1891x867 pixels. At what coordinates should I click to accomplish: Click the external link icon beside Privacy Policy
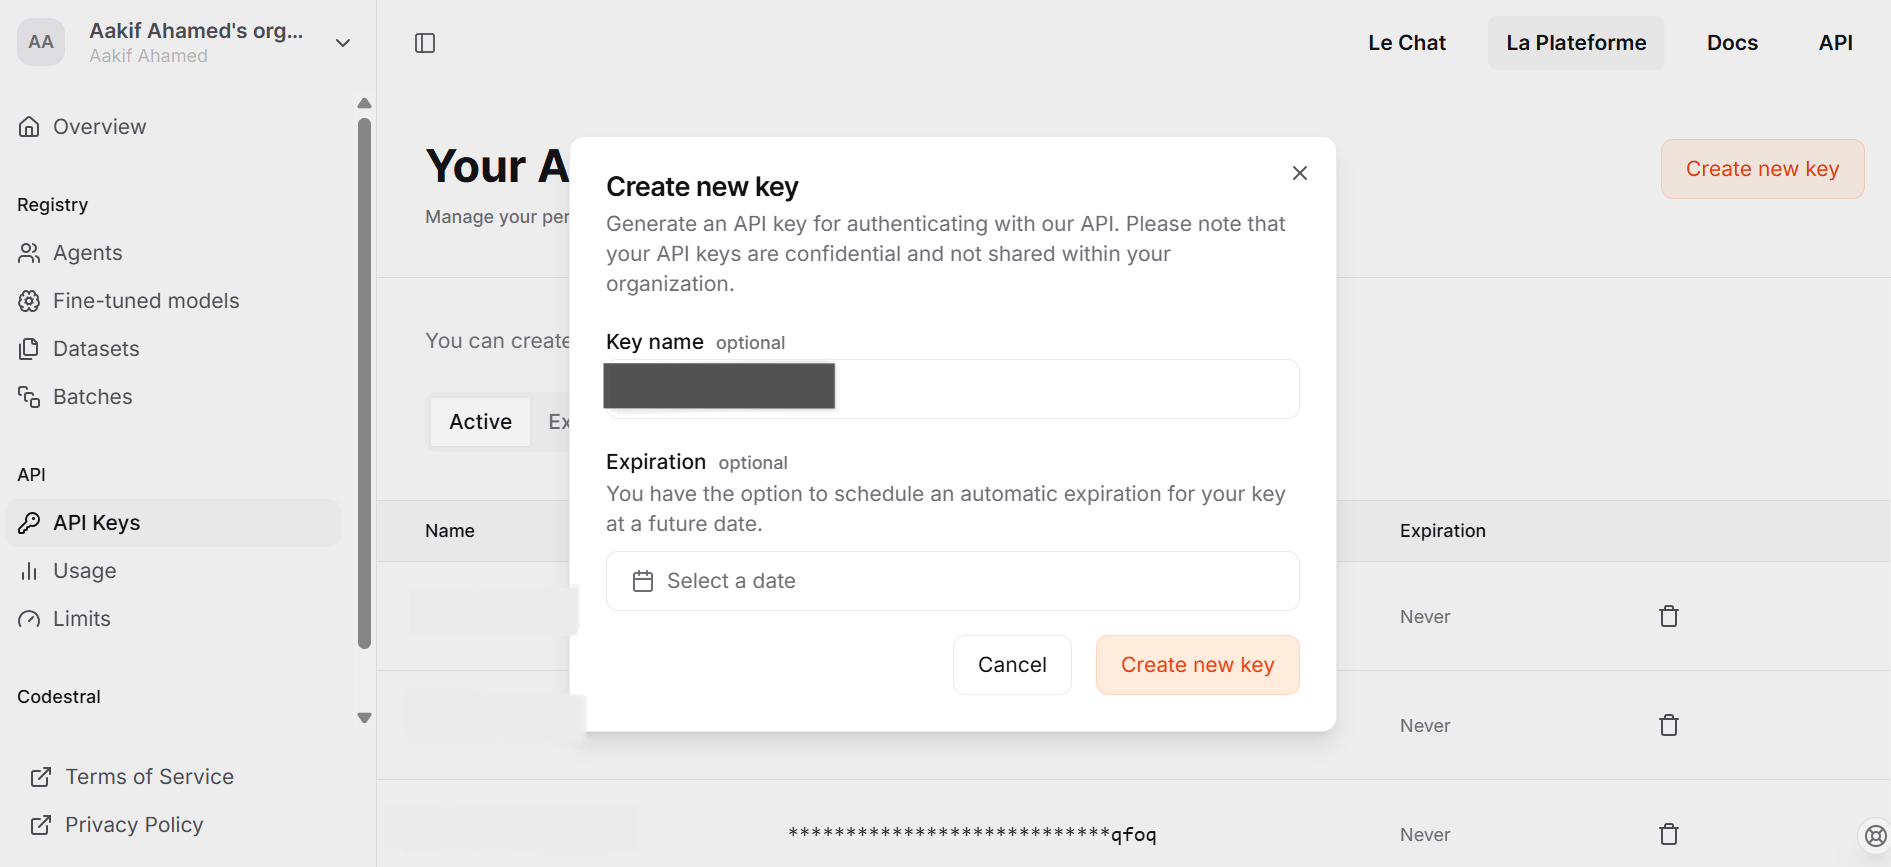point(41,824)
